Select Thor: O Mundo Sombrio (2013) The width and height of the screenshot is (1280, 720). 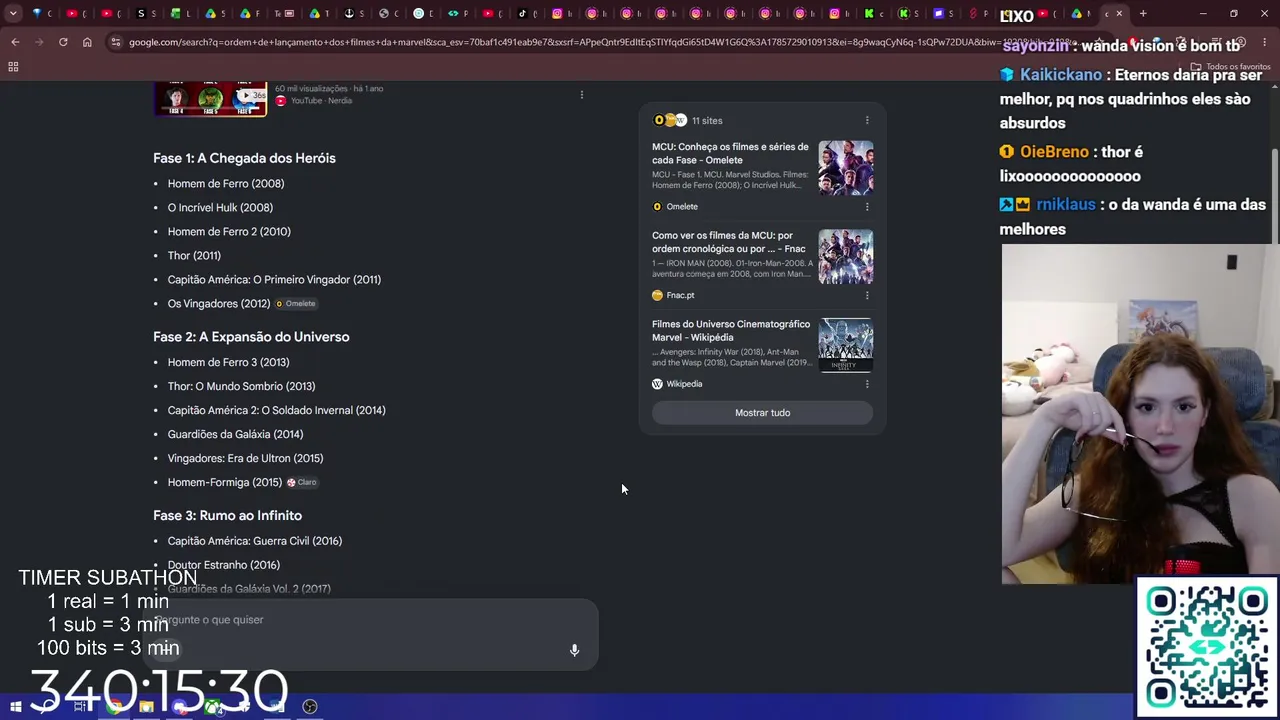coord(241,387)
